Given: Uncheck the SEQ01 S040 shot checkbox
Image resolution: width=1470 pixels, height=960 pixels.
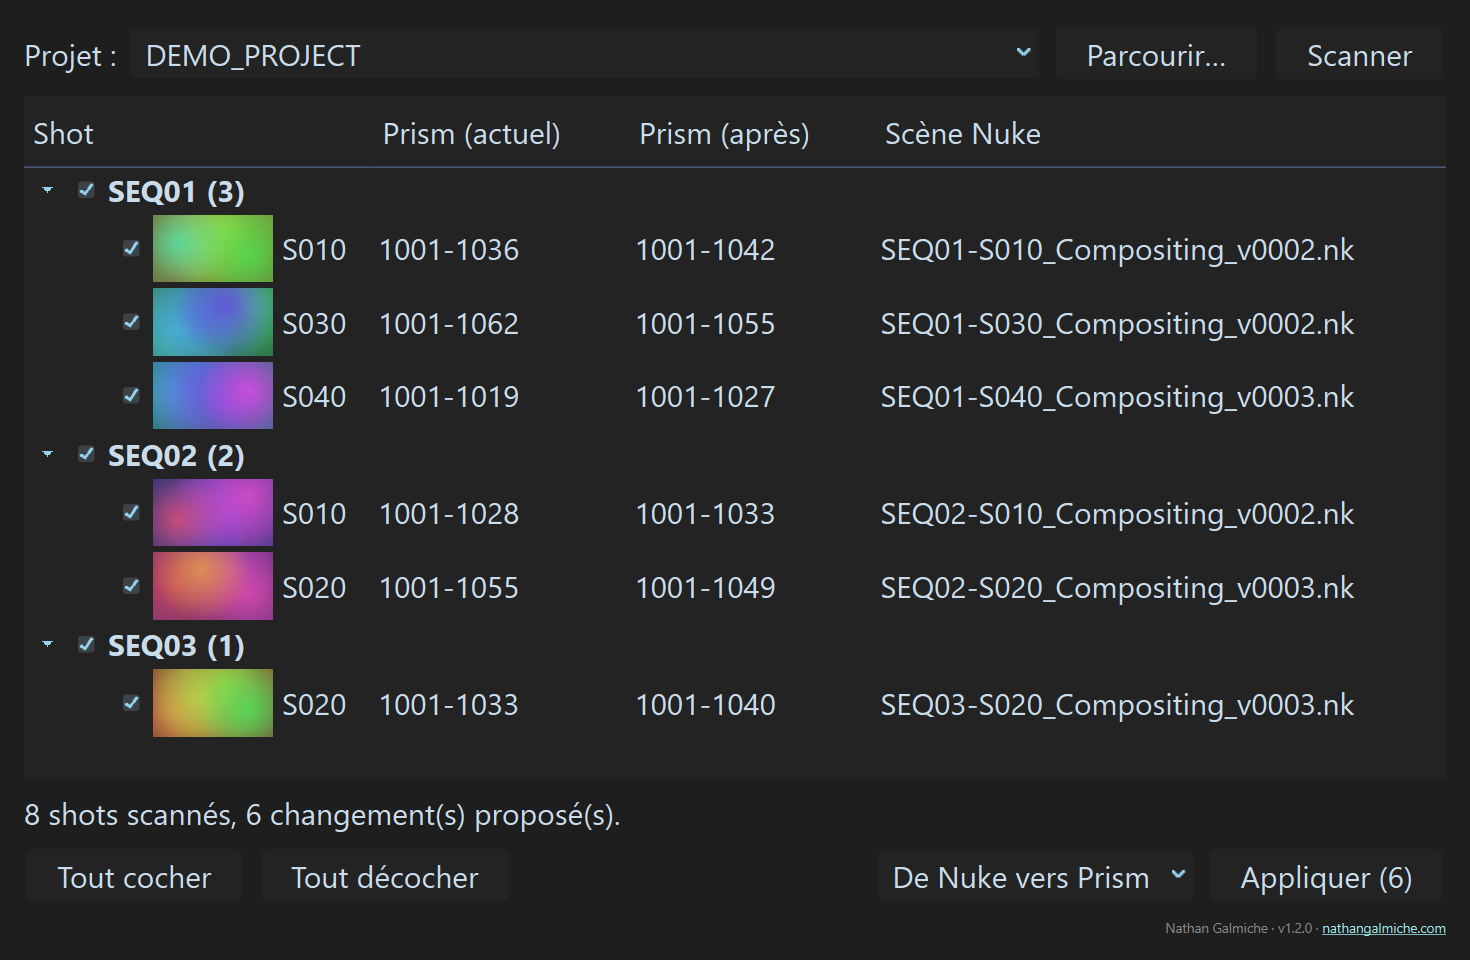Looking at the screenshot, I should [x=131, y=395].
